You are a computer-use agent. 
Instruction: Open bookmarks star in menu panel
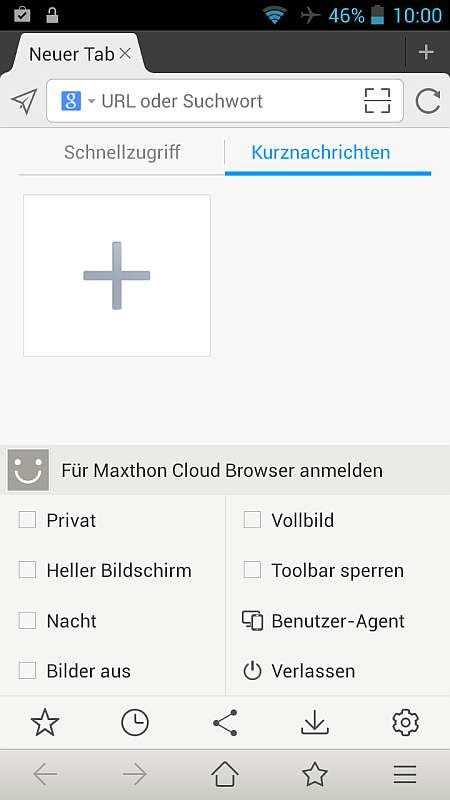45,723
